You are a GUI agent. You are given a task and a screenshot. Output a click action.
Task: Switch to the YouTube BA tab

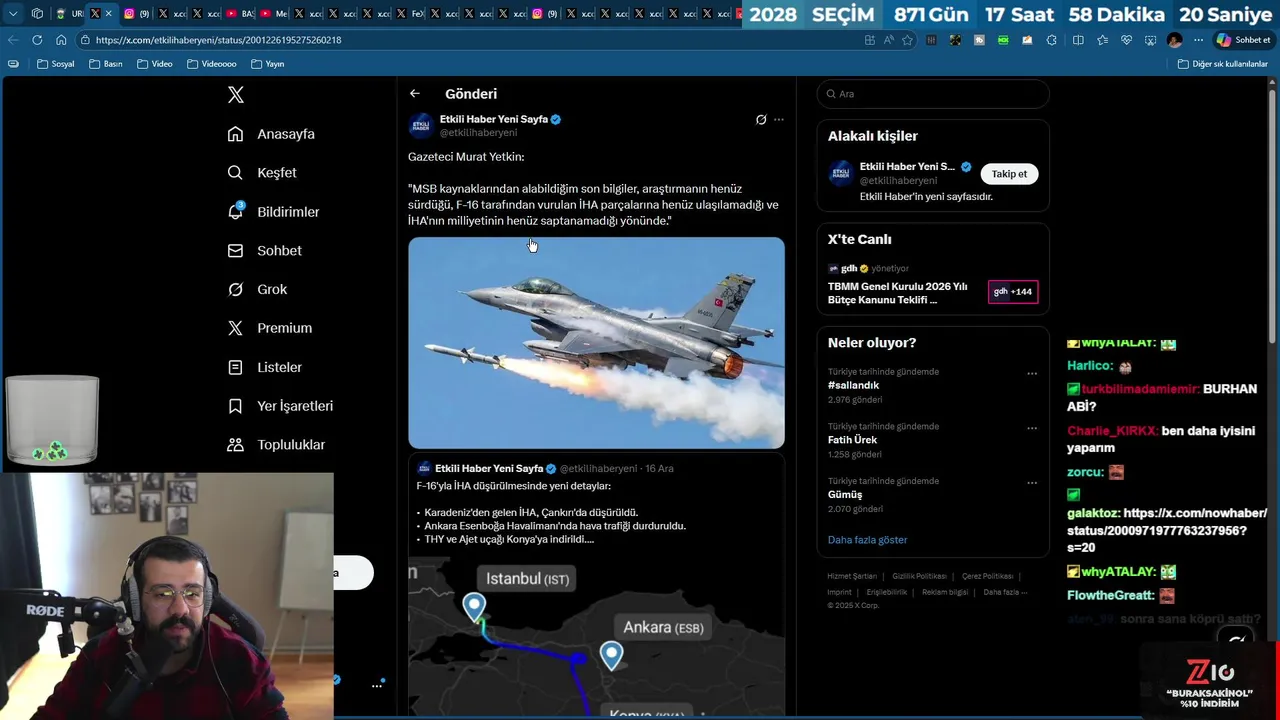[x=239, y=14]
